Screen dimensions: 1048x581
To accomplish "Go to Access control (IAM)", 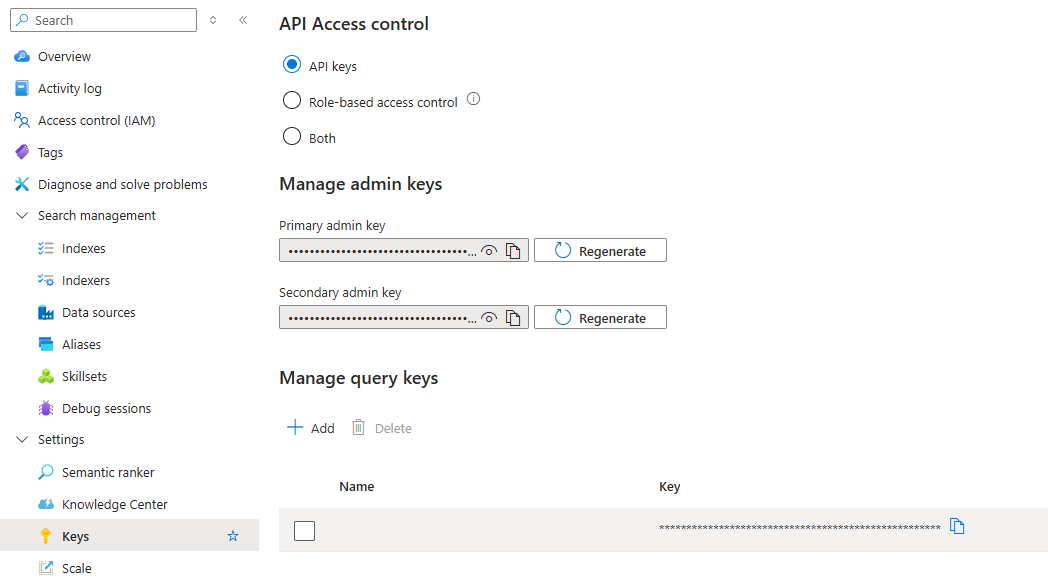I will 96,120.
